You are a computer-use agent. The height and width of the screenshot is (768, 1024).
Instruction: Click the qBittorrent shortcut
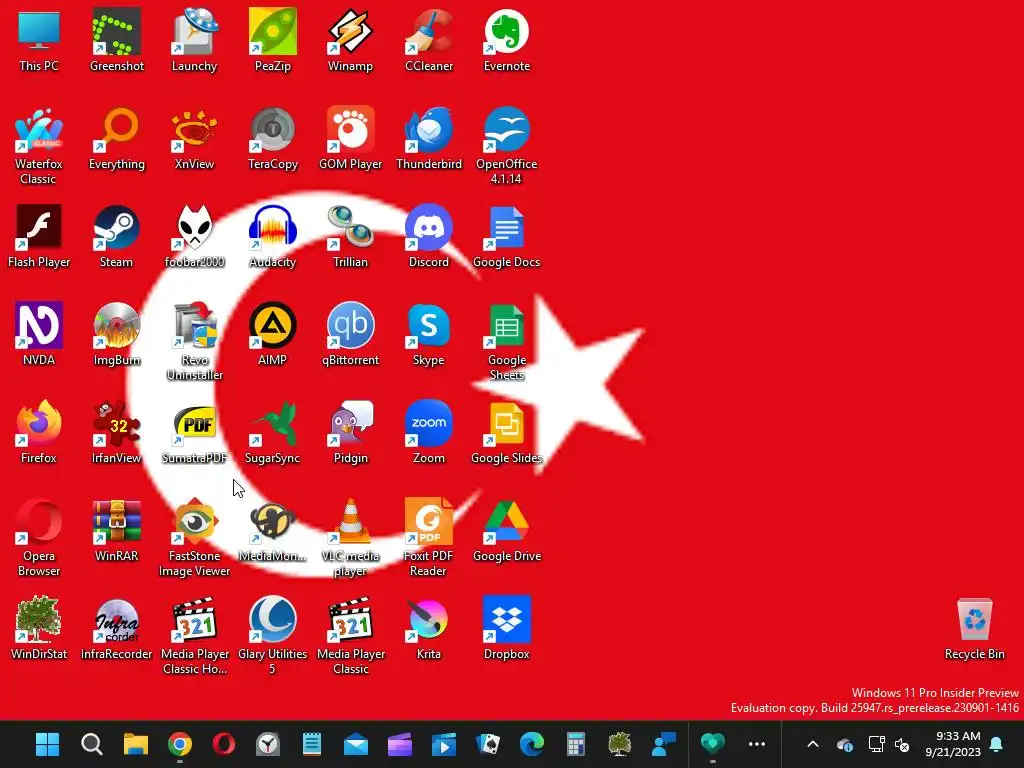point(351,334)
